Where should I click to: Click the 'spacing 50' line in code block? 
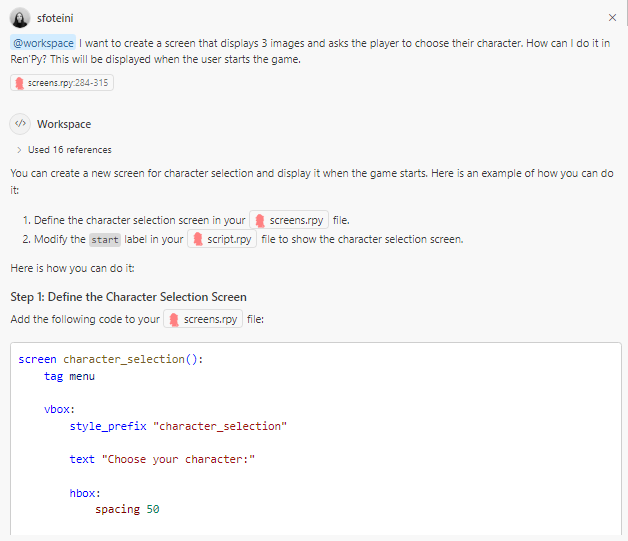[127, 509]
